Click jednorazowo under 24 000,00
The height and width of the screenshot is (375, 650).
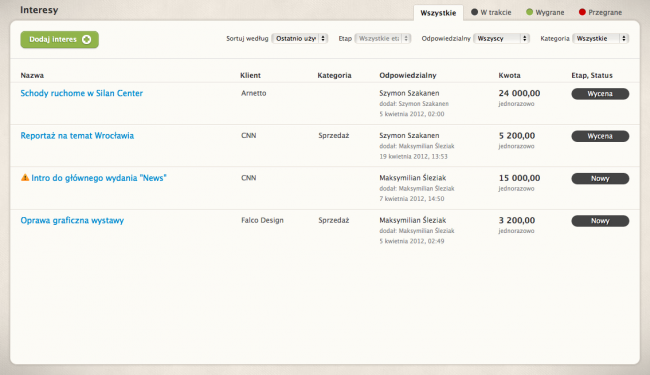tap(516, 104)
